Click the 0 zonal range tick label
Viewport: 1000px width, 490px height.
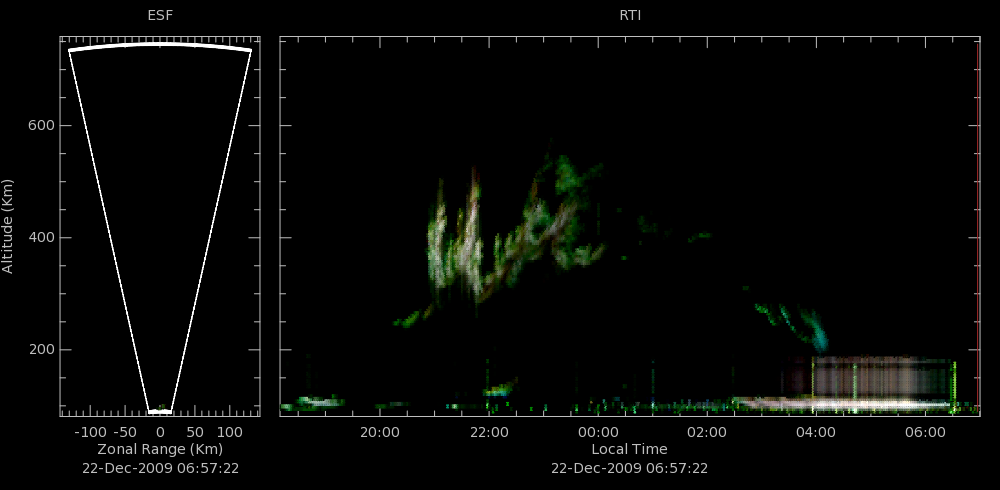pos(160,432)
